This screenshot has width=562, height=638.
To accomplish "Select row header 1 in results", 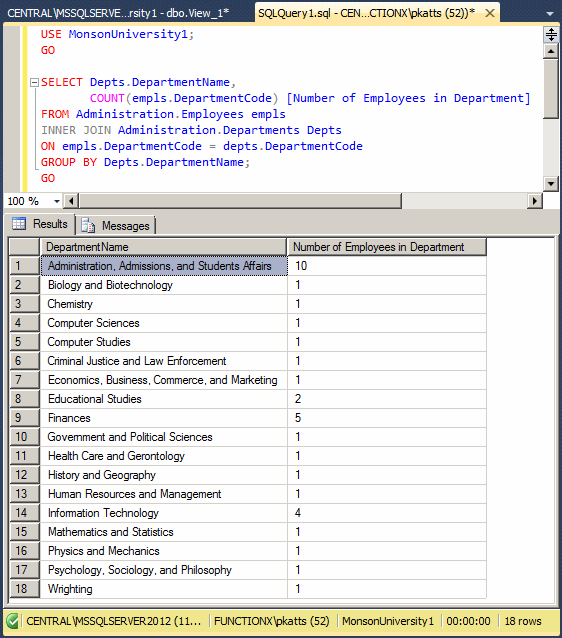I will pos(24,266).
